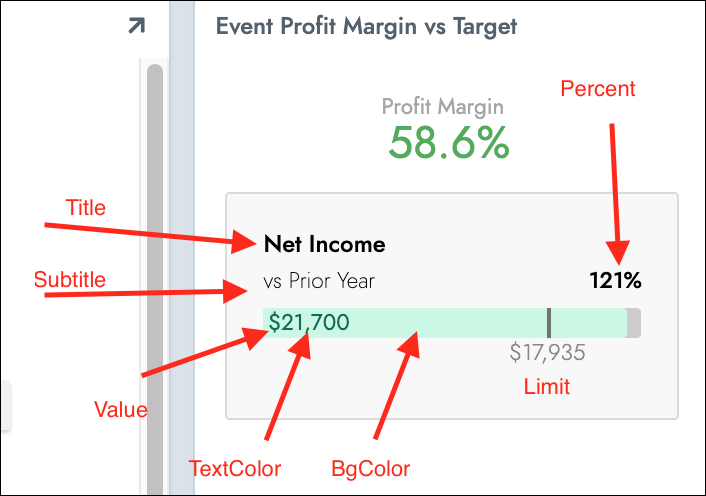Click the $21,700 value inside the bar
This screenshot has width=706, height=496.
pyautogui.click(x=309, y=322)
